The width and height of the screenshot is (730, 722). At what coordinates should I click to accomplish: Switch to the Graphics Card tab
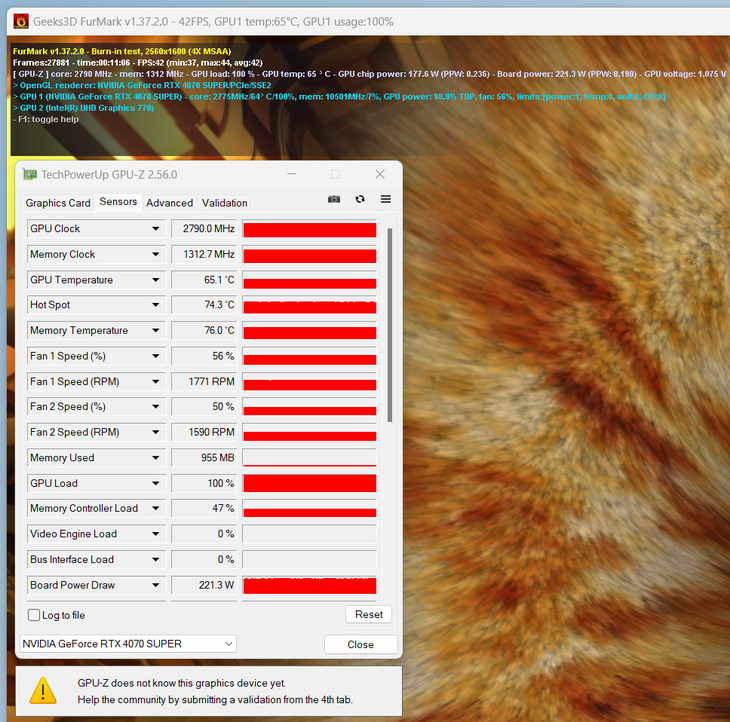(x=58, y=203)
